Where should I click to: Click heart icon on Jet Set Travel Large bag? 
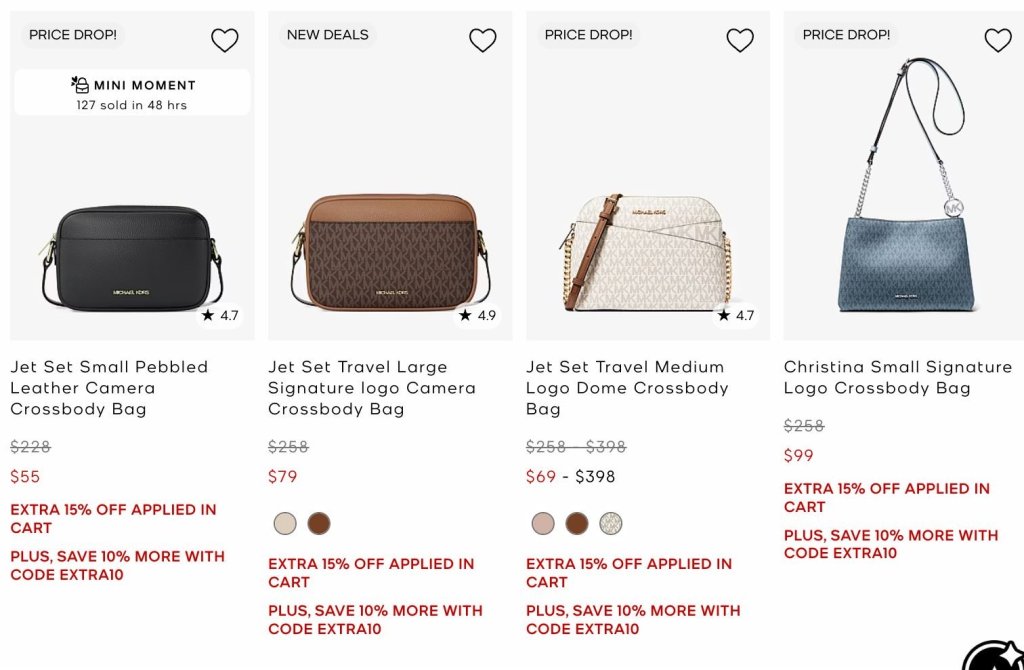[483, 40]
